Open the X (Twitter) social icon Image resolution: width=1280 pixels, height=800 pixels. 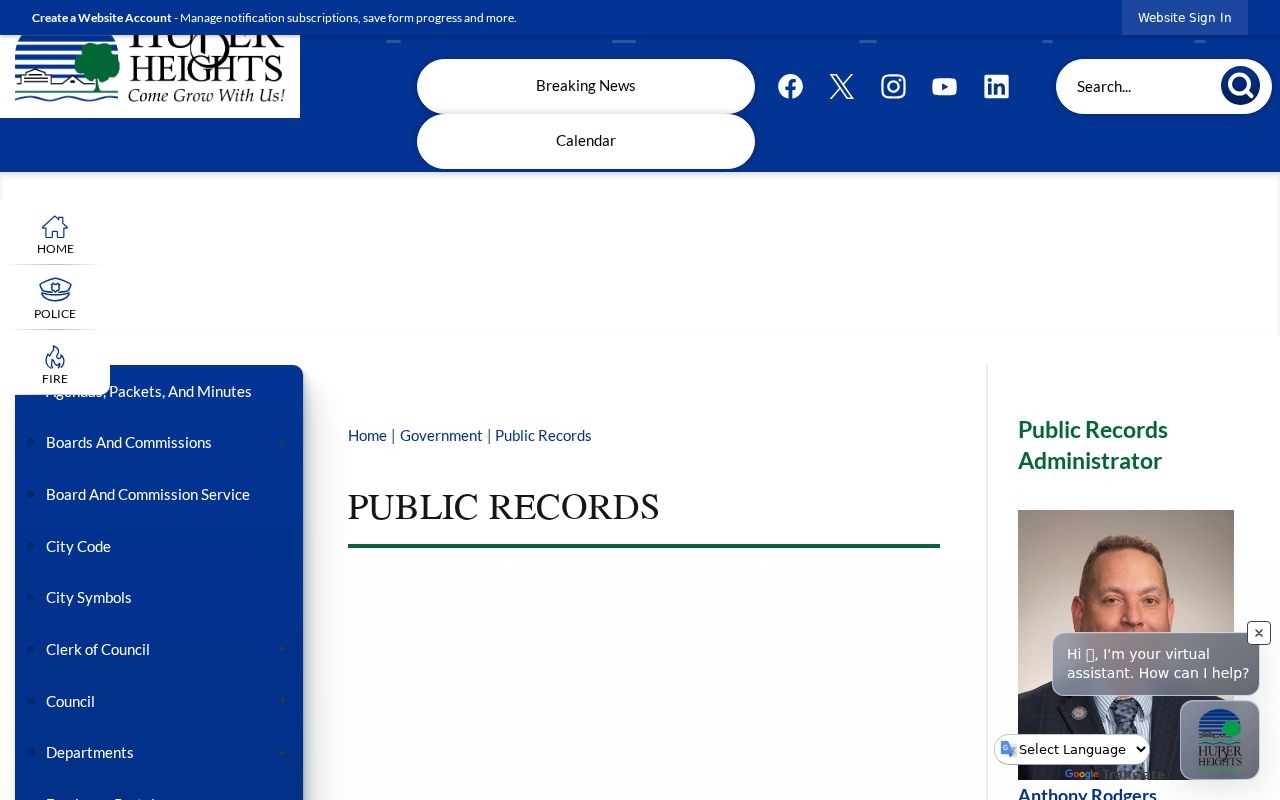coord(842,87)
